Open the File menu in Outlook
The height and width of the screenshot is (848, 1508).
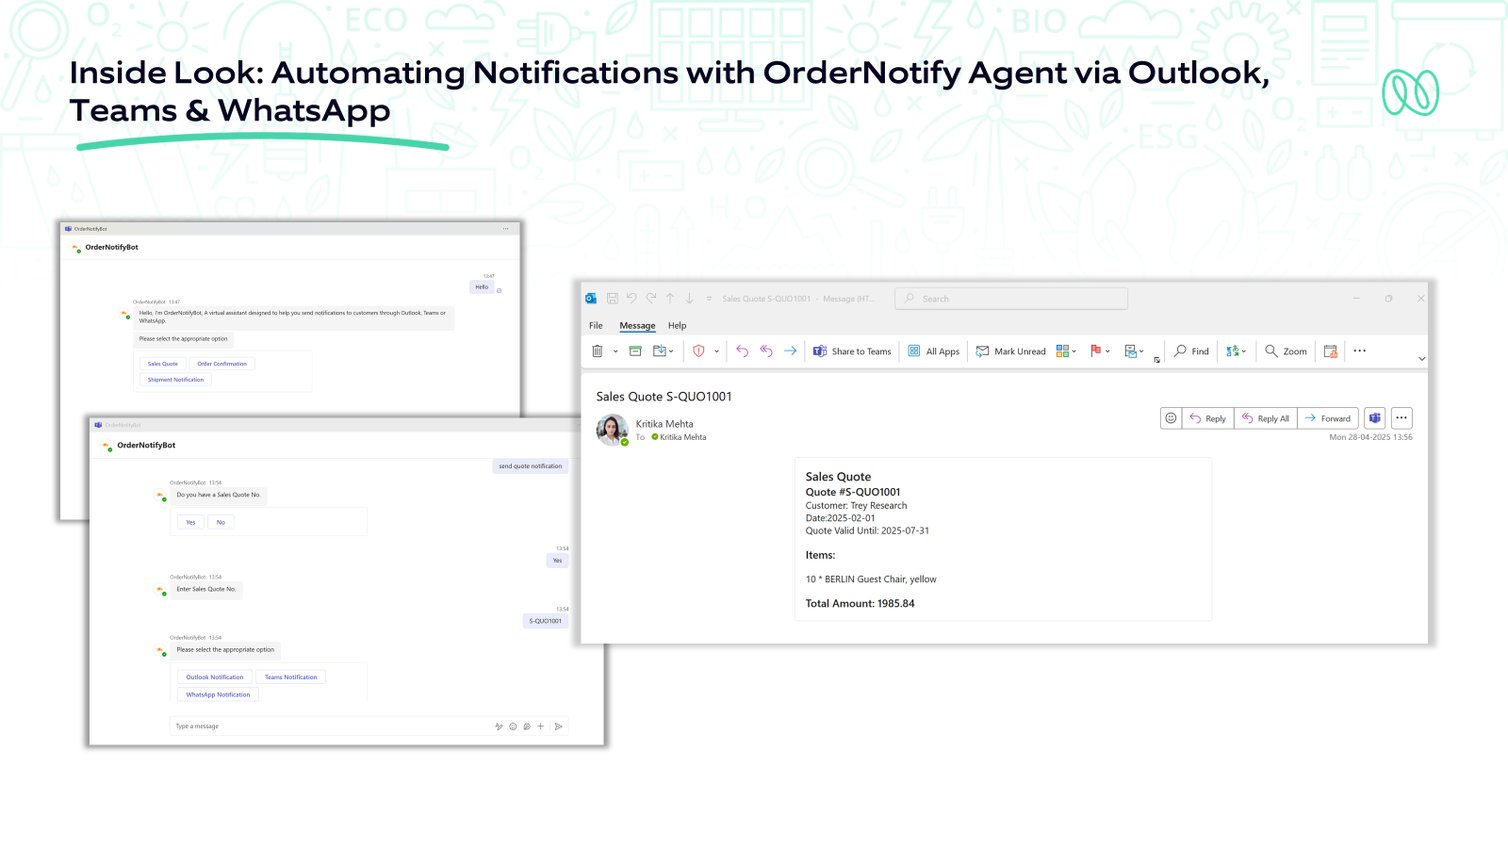596,325
